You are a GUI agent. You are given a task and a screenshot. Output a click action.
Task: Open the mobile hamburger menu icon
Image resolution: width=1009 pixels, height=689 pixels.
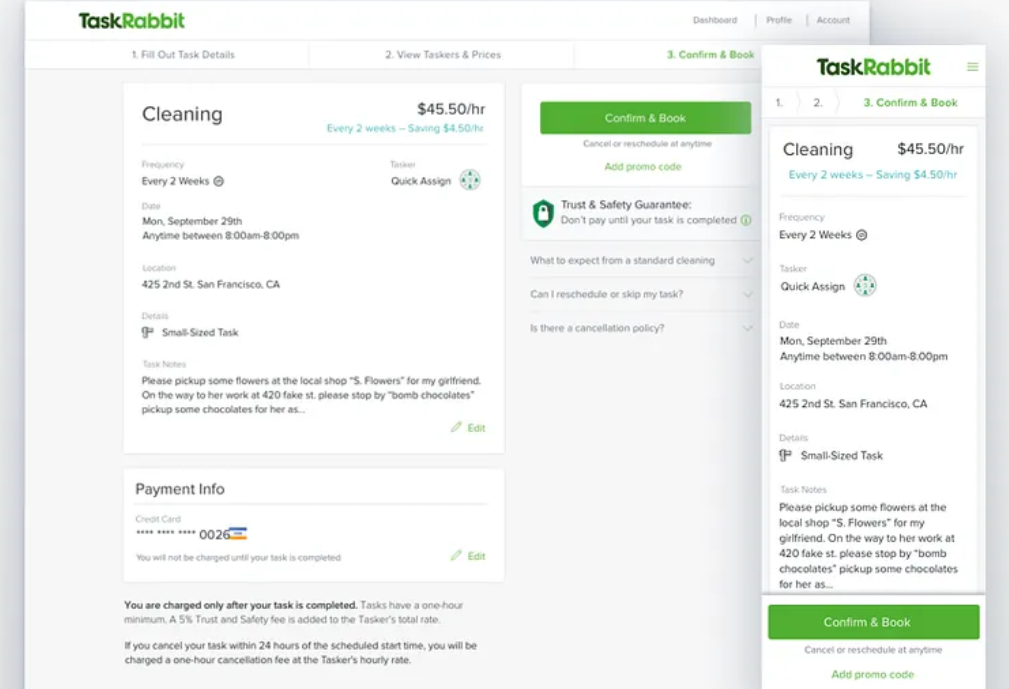[x=972, y=67]
